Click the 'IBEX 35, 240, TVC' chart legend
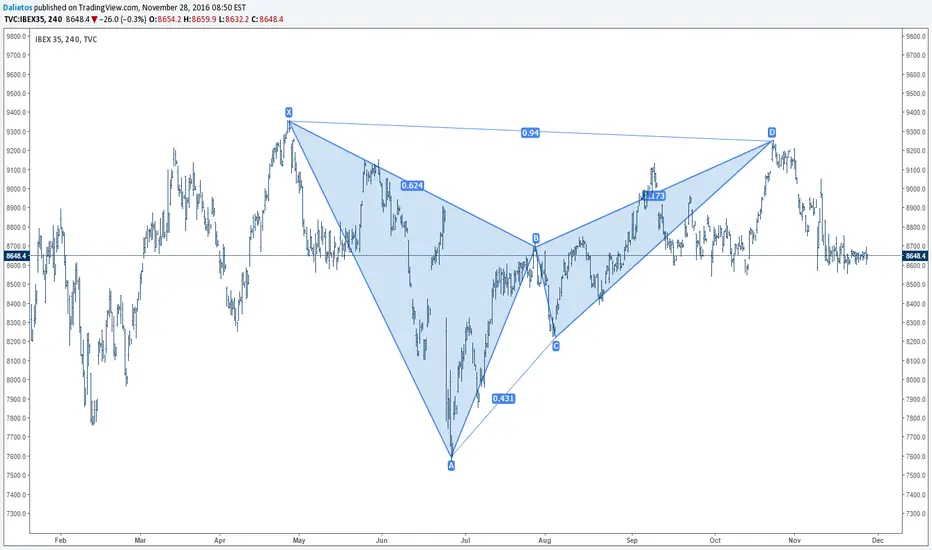Viewport: 932px width, 550px height. pos(66,39)
